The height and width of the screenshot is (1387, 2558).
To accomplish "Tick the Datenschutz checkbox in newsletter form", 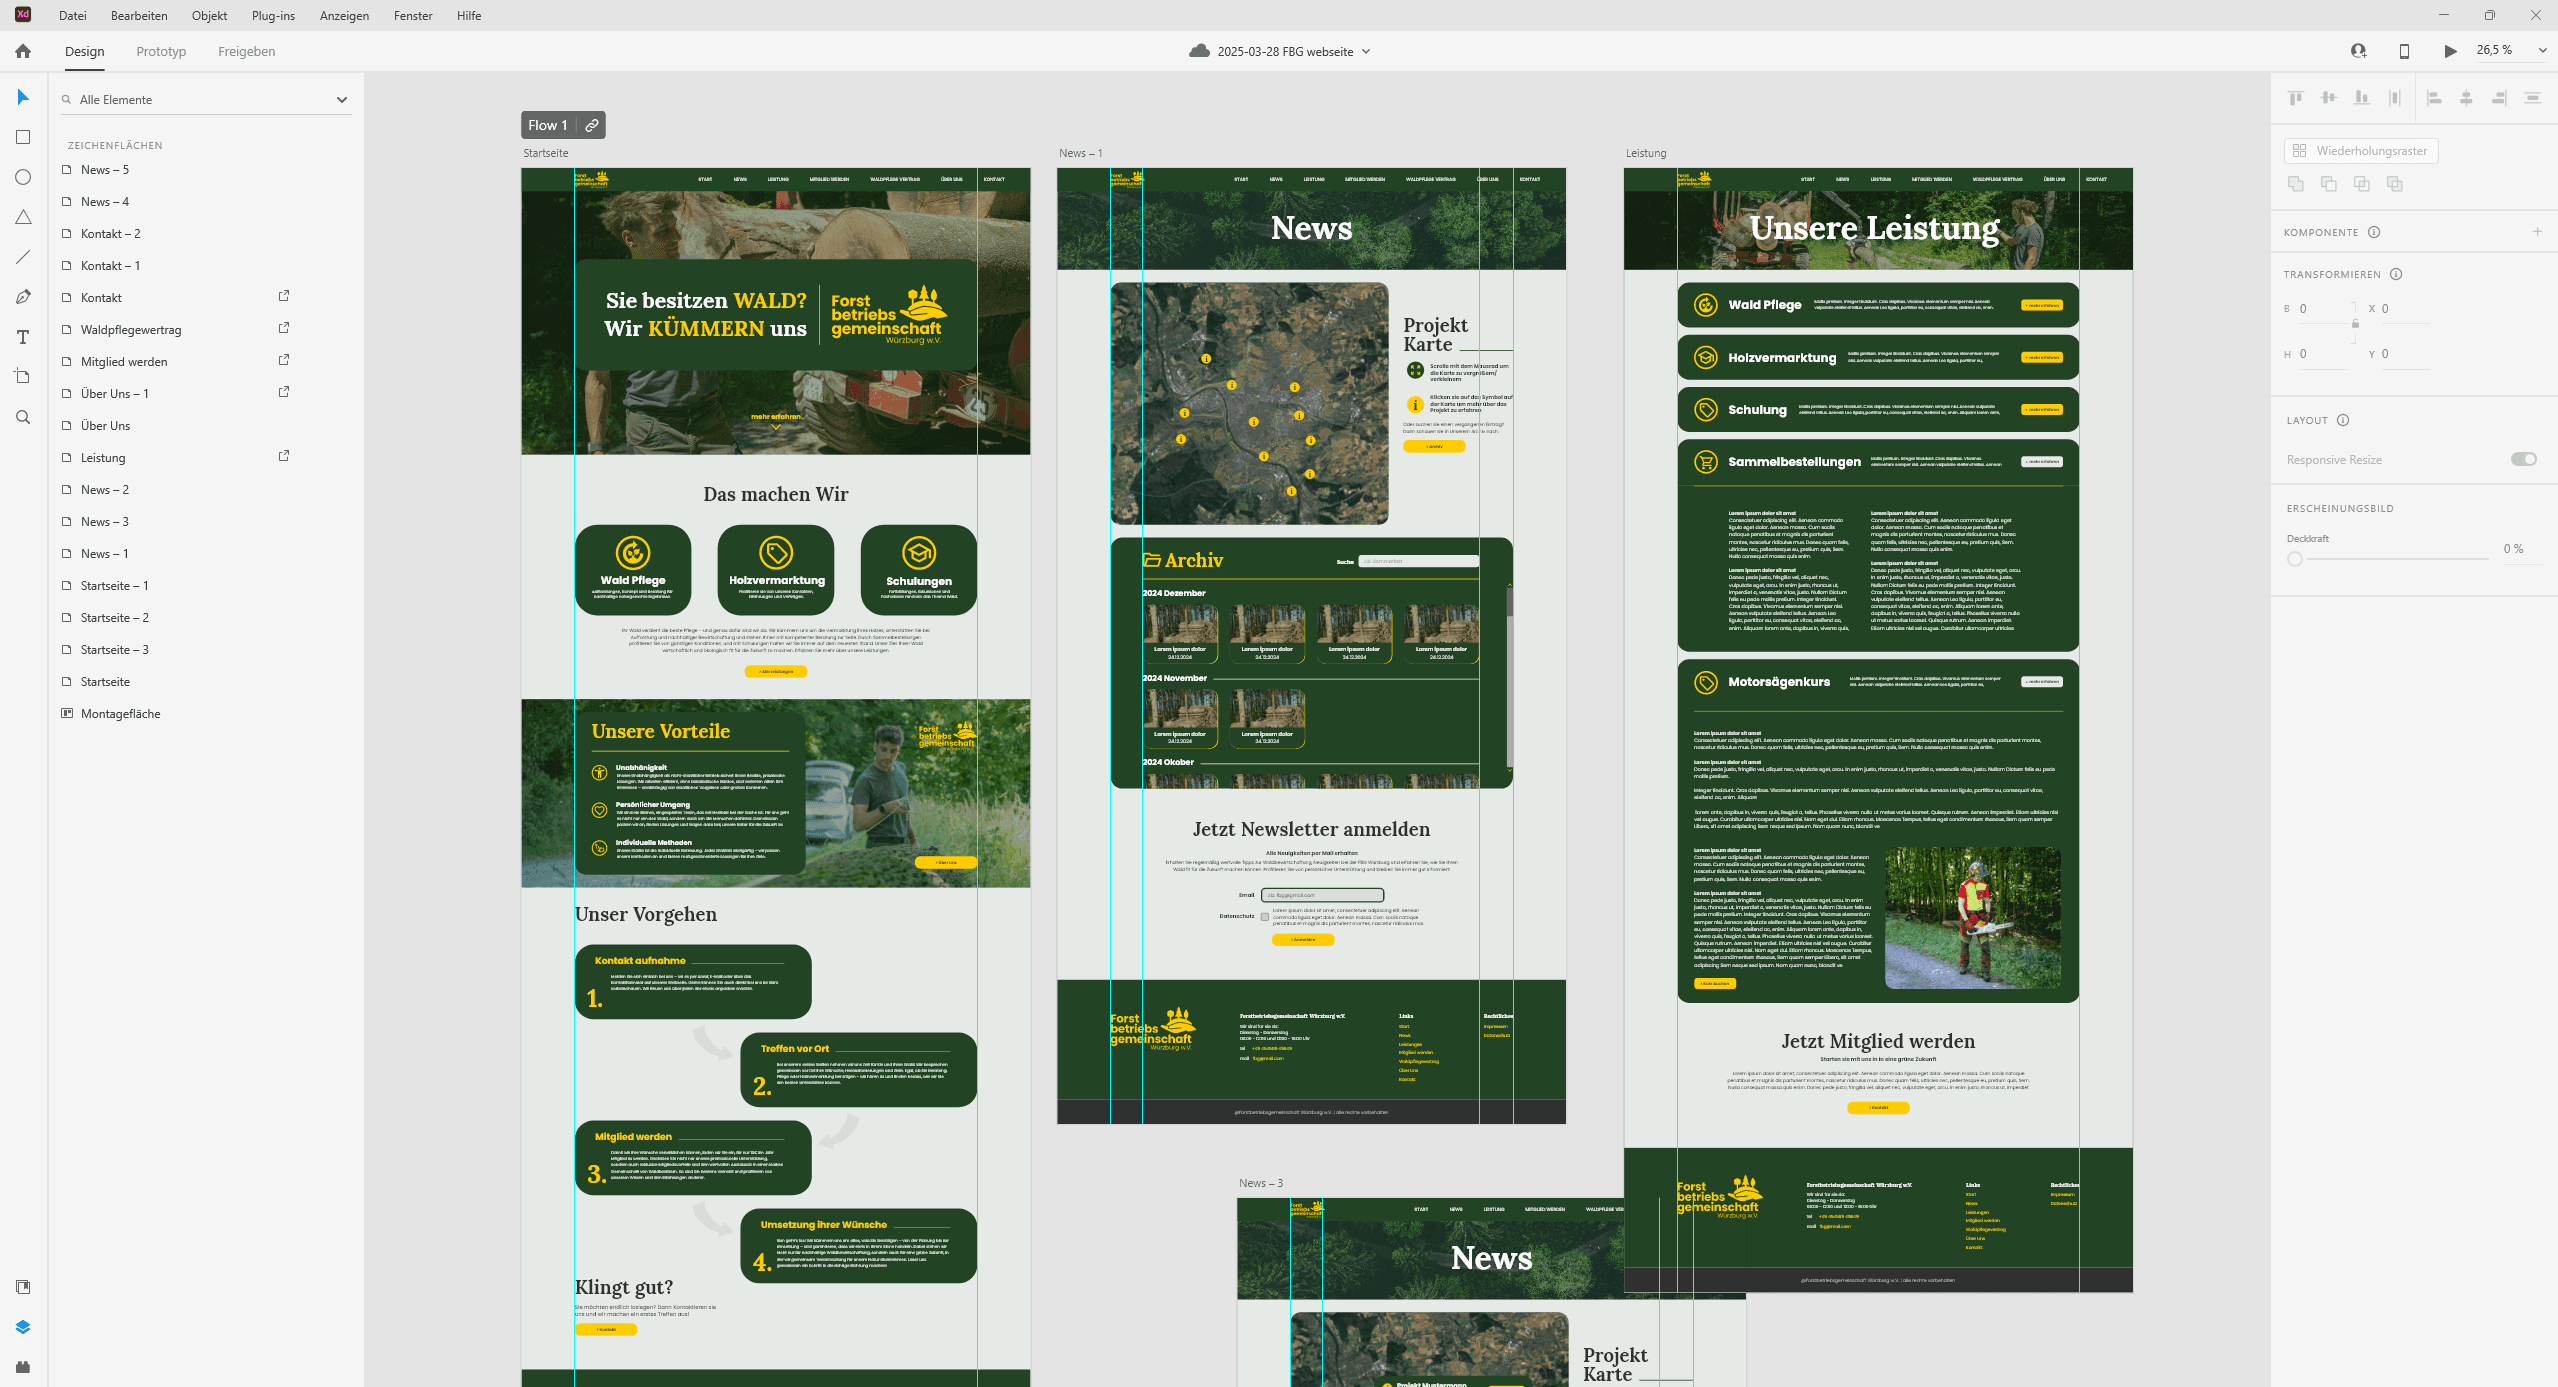I will [1265, 916].
